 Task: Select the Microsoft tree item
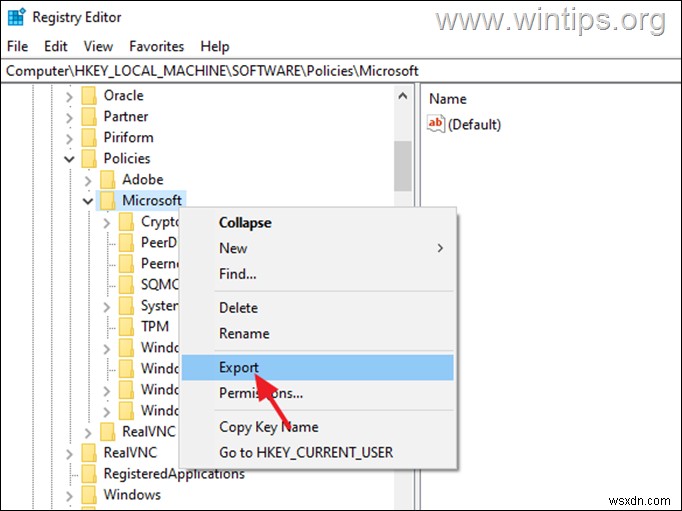[152, 200]
